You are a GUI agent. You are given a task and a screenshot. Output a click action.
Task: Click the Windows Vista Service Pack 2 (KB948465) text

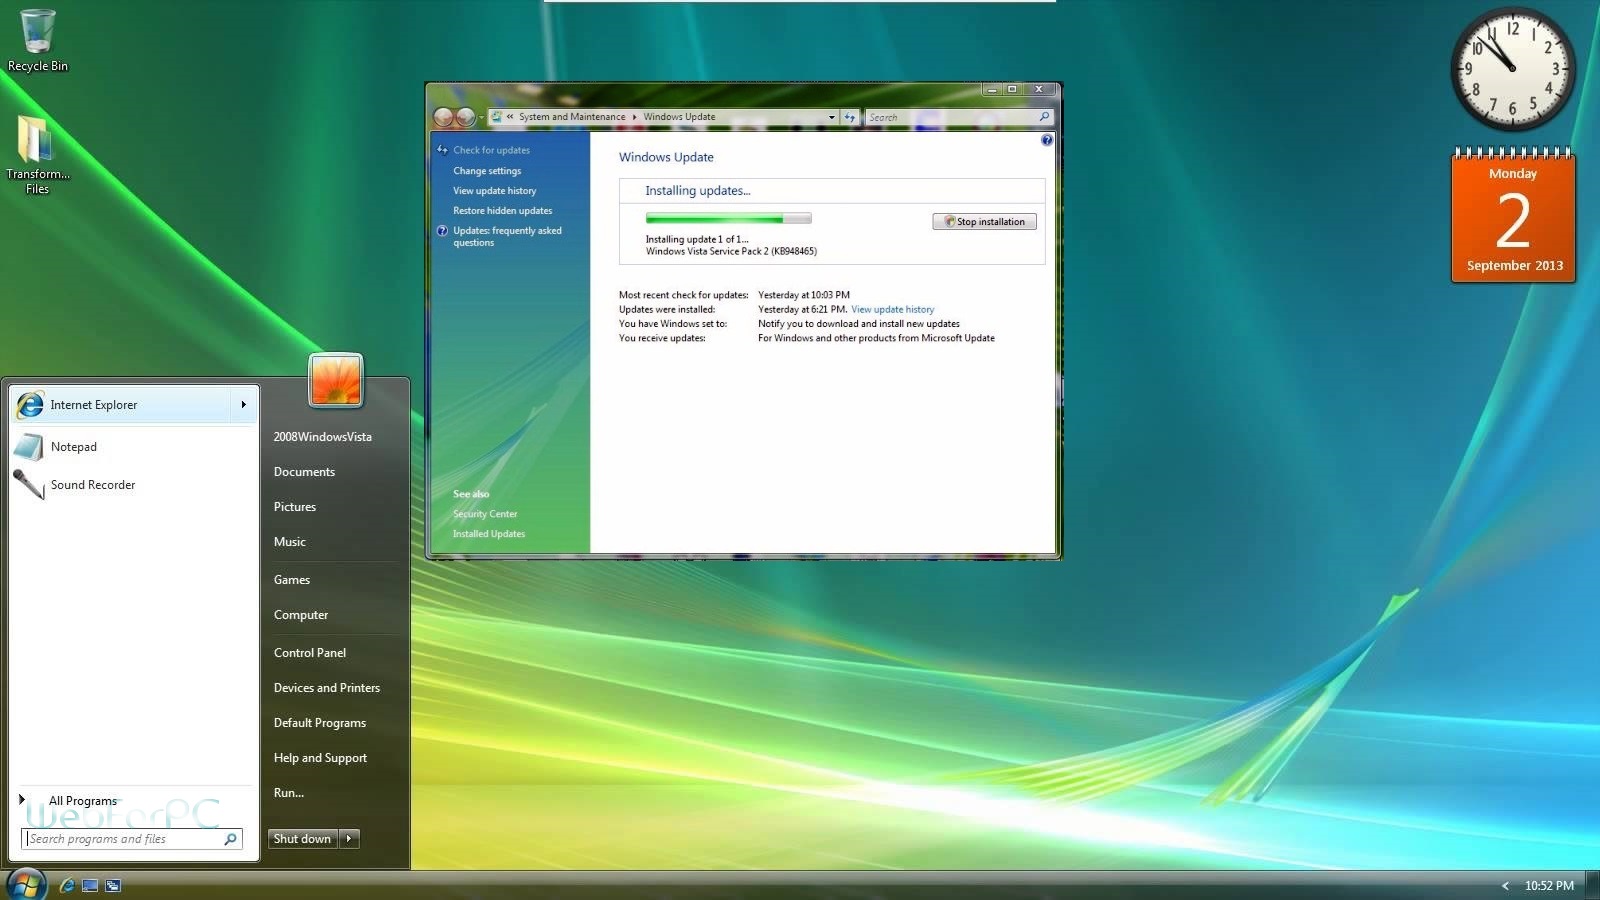[x=731, y=252]
